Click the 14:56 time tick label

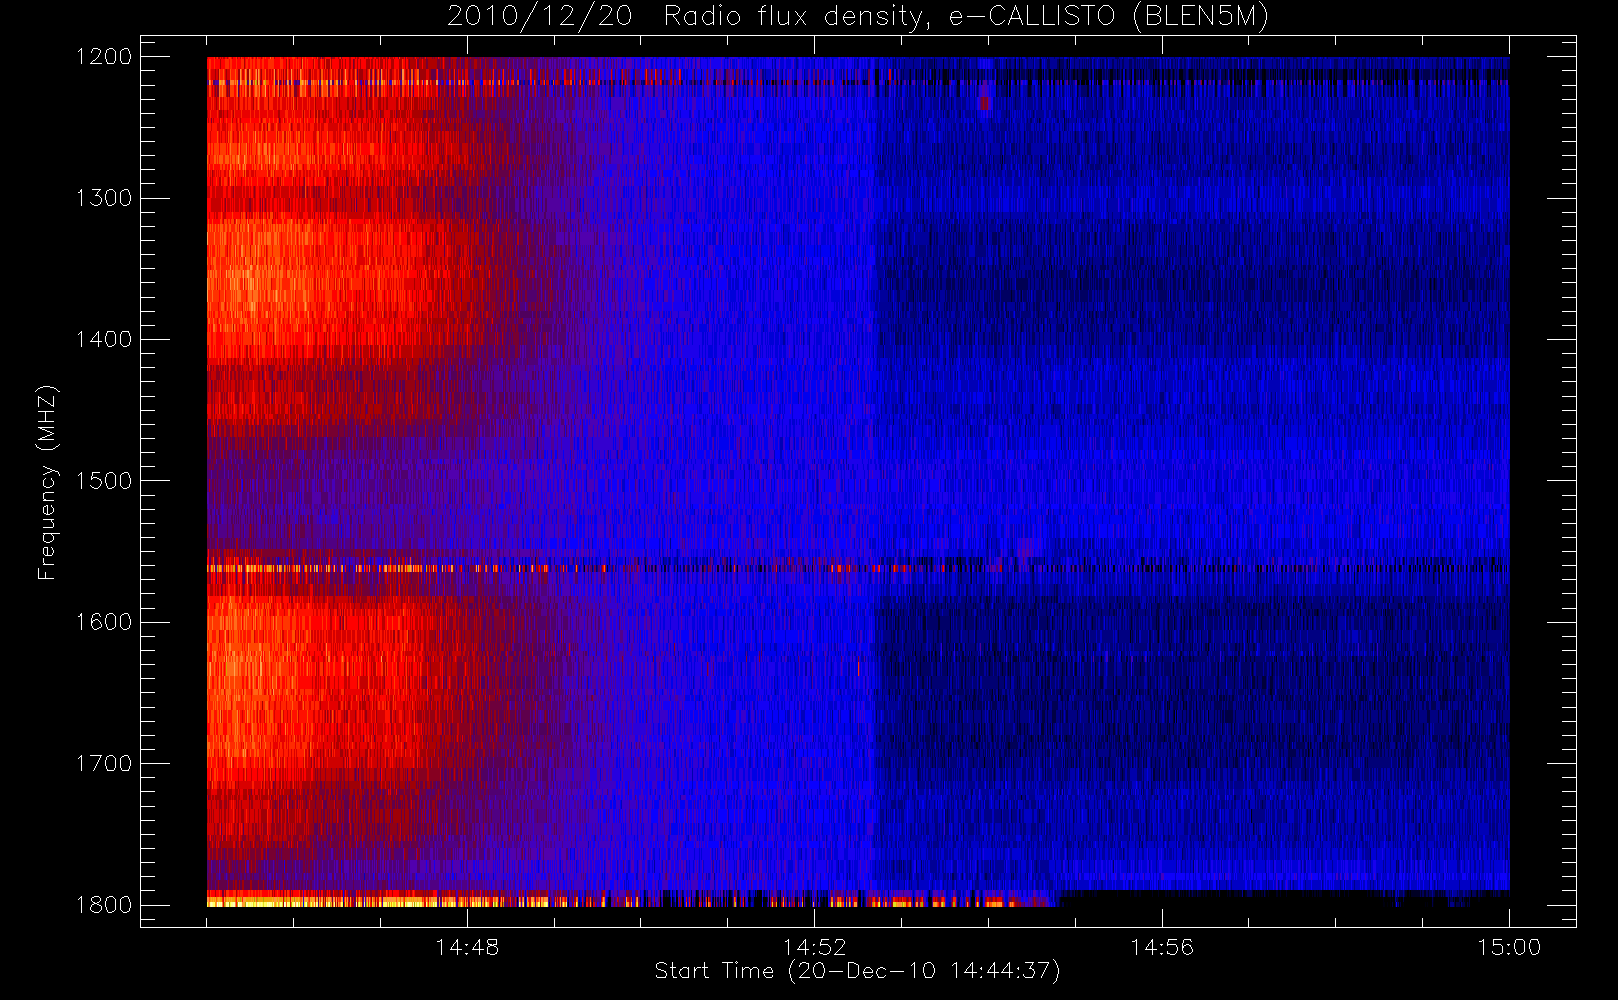[1162, 947]
